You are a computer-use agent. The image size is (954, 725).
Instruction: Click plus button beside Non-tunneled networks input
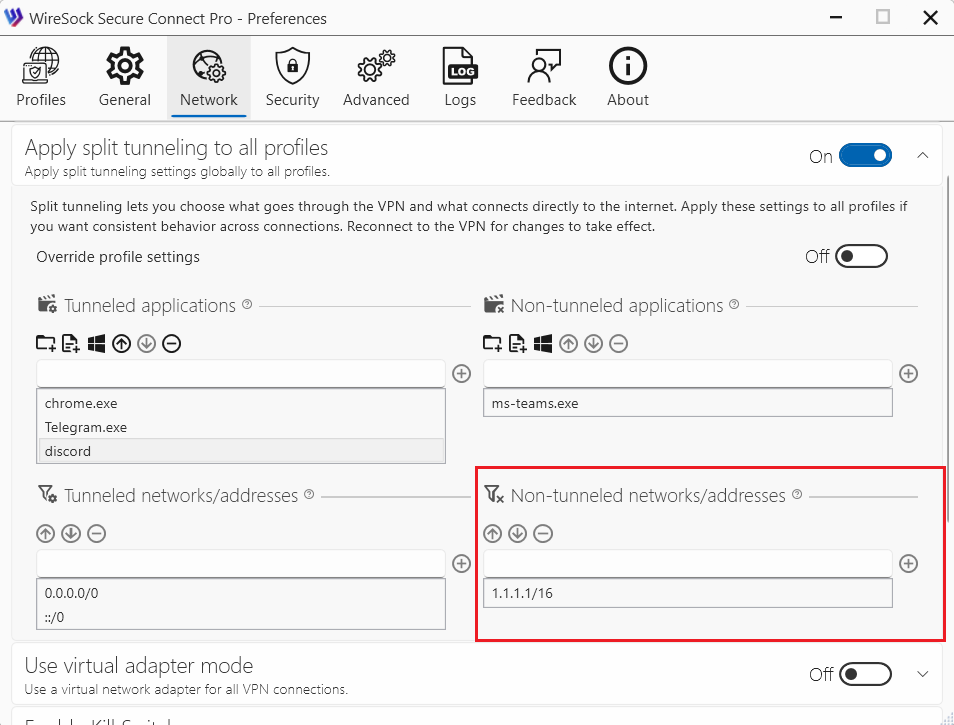click(908, 563)
